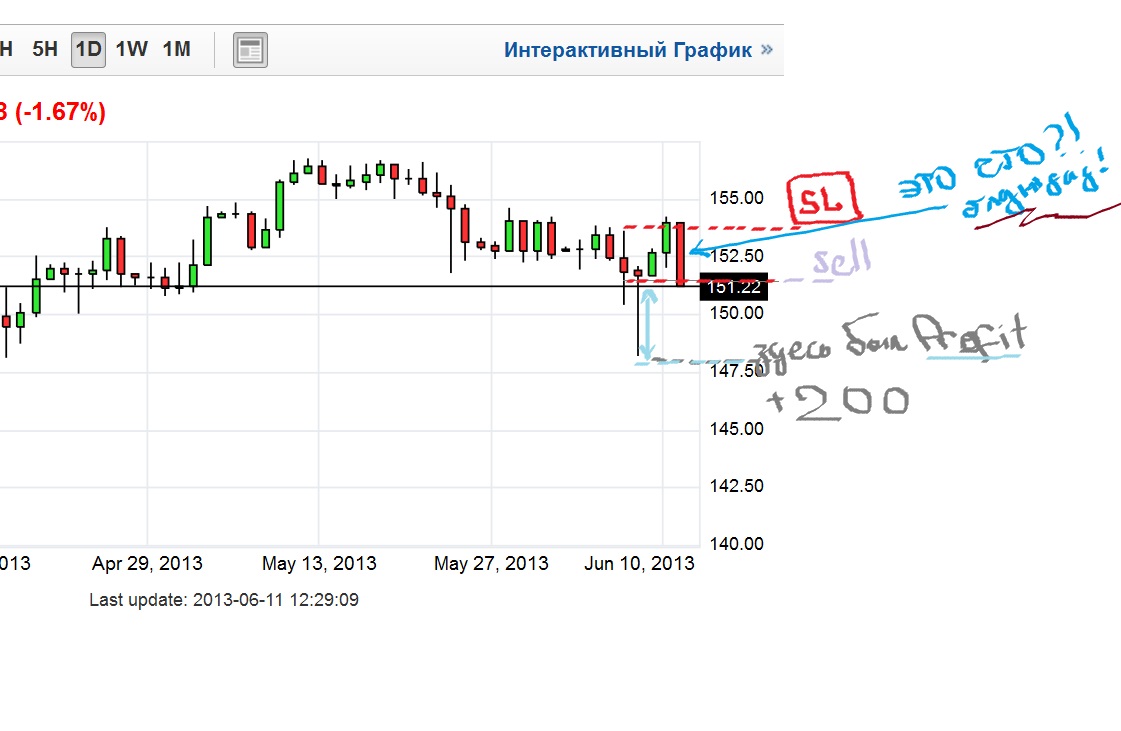Switch chart to 1W timeframe

[132, 49]
